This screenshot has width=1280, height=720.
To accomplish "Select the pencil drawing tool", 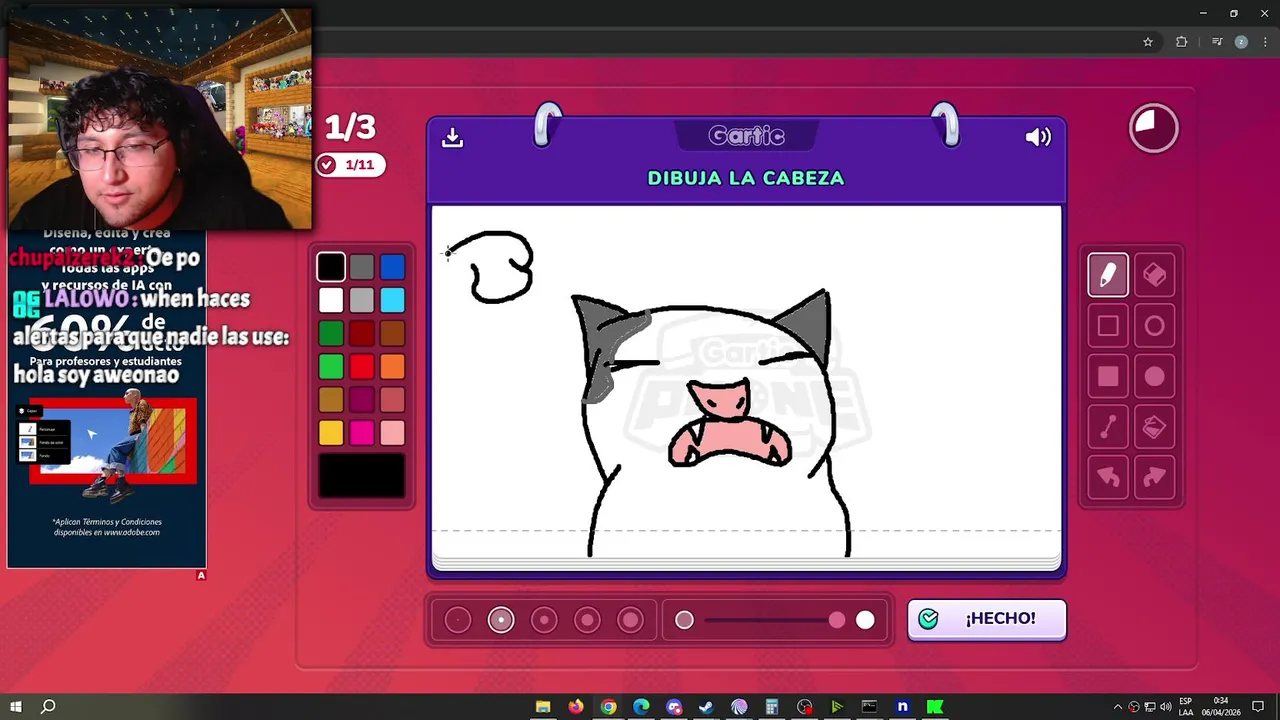I will click(1108, 275).
